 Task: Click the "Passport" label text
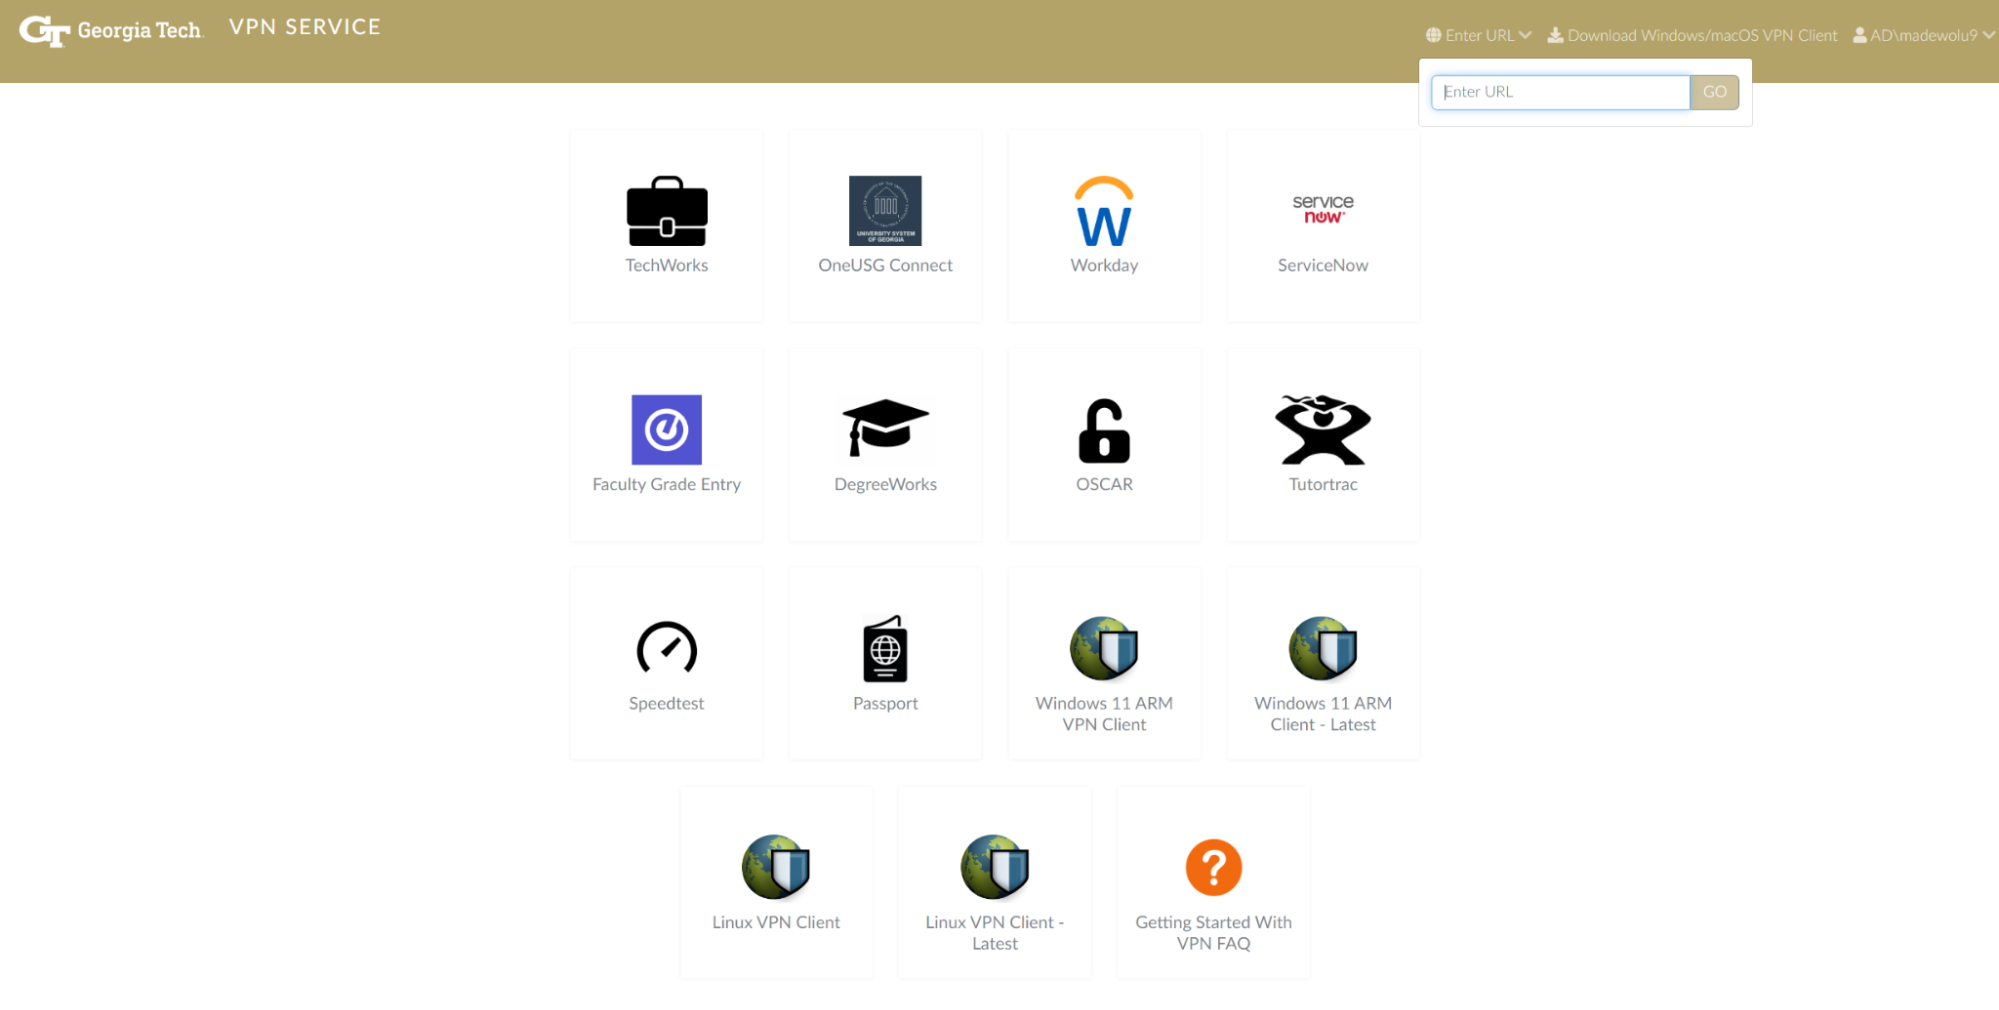[885, 703]
